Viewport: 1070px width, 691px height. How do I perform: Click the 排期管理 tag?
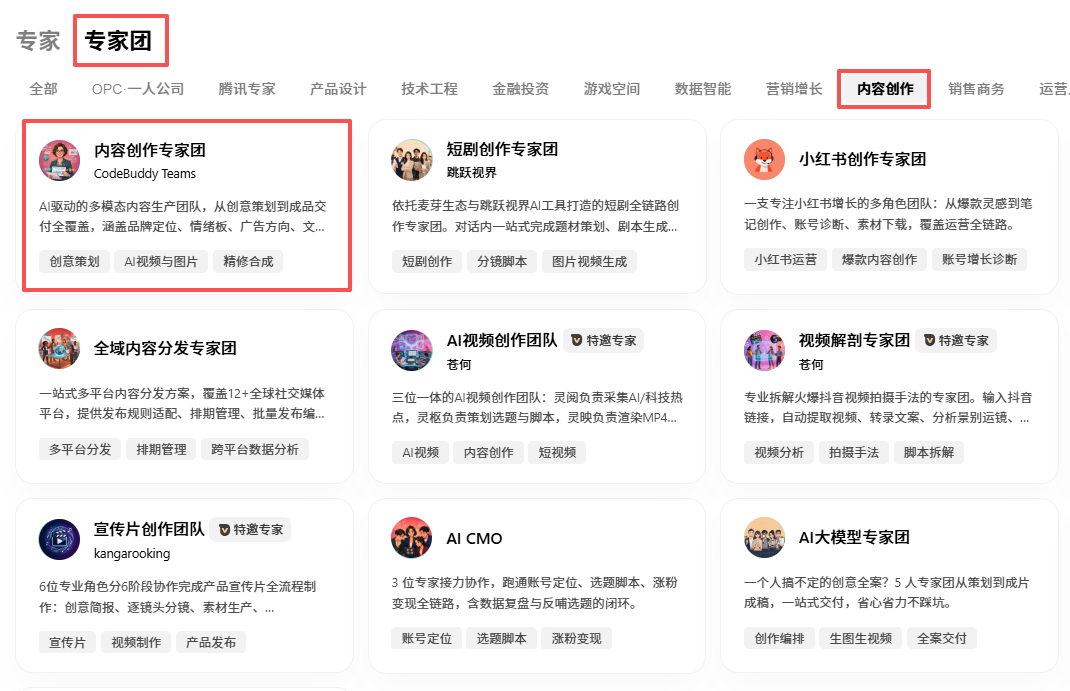[x=161, y=450]
